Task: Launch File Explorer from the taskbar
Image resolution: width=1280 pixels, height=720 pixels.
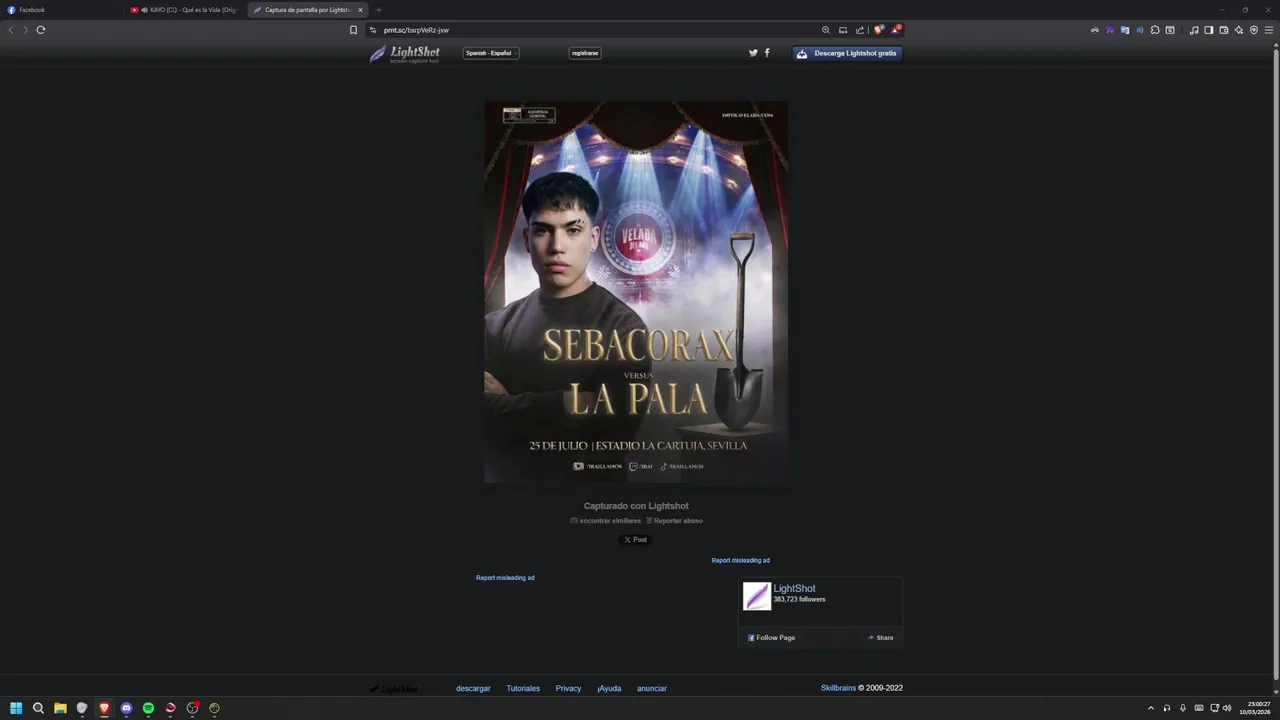Action: pos(60,708)
